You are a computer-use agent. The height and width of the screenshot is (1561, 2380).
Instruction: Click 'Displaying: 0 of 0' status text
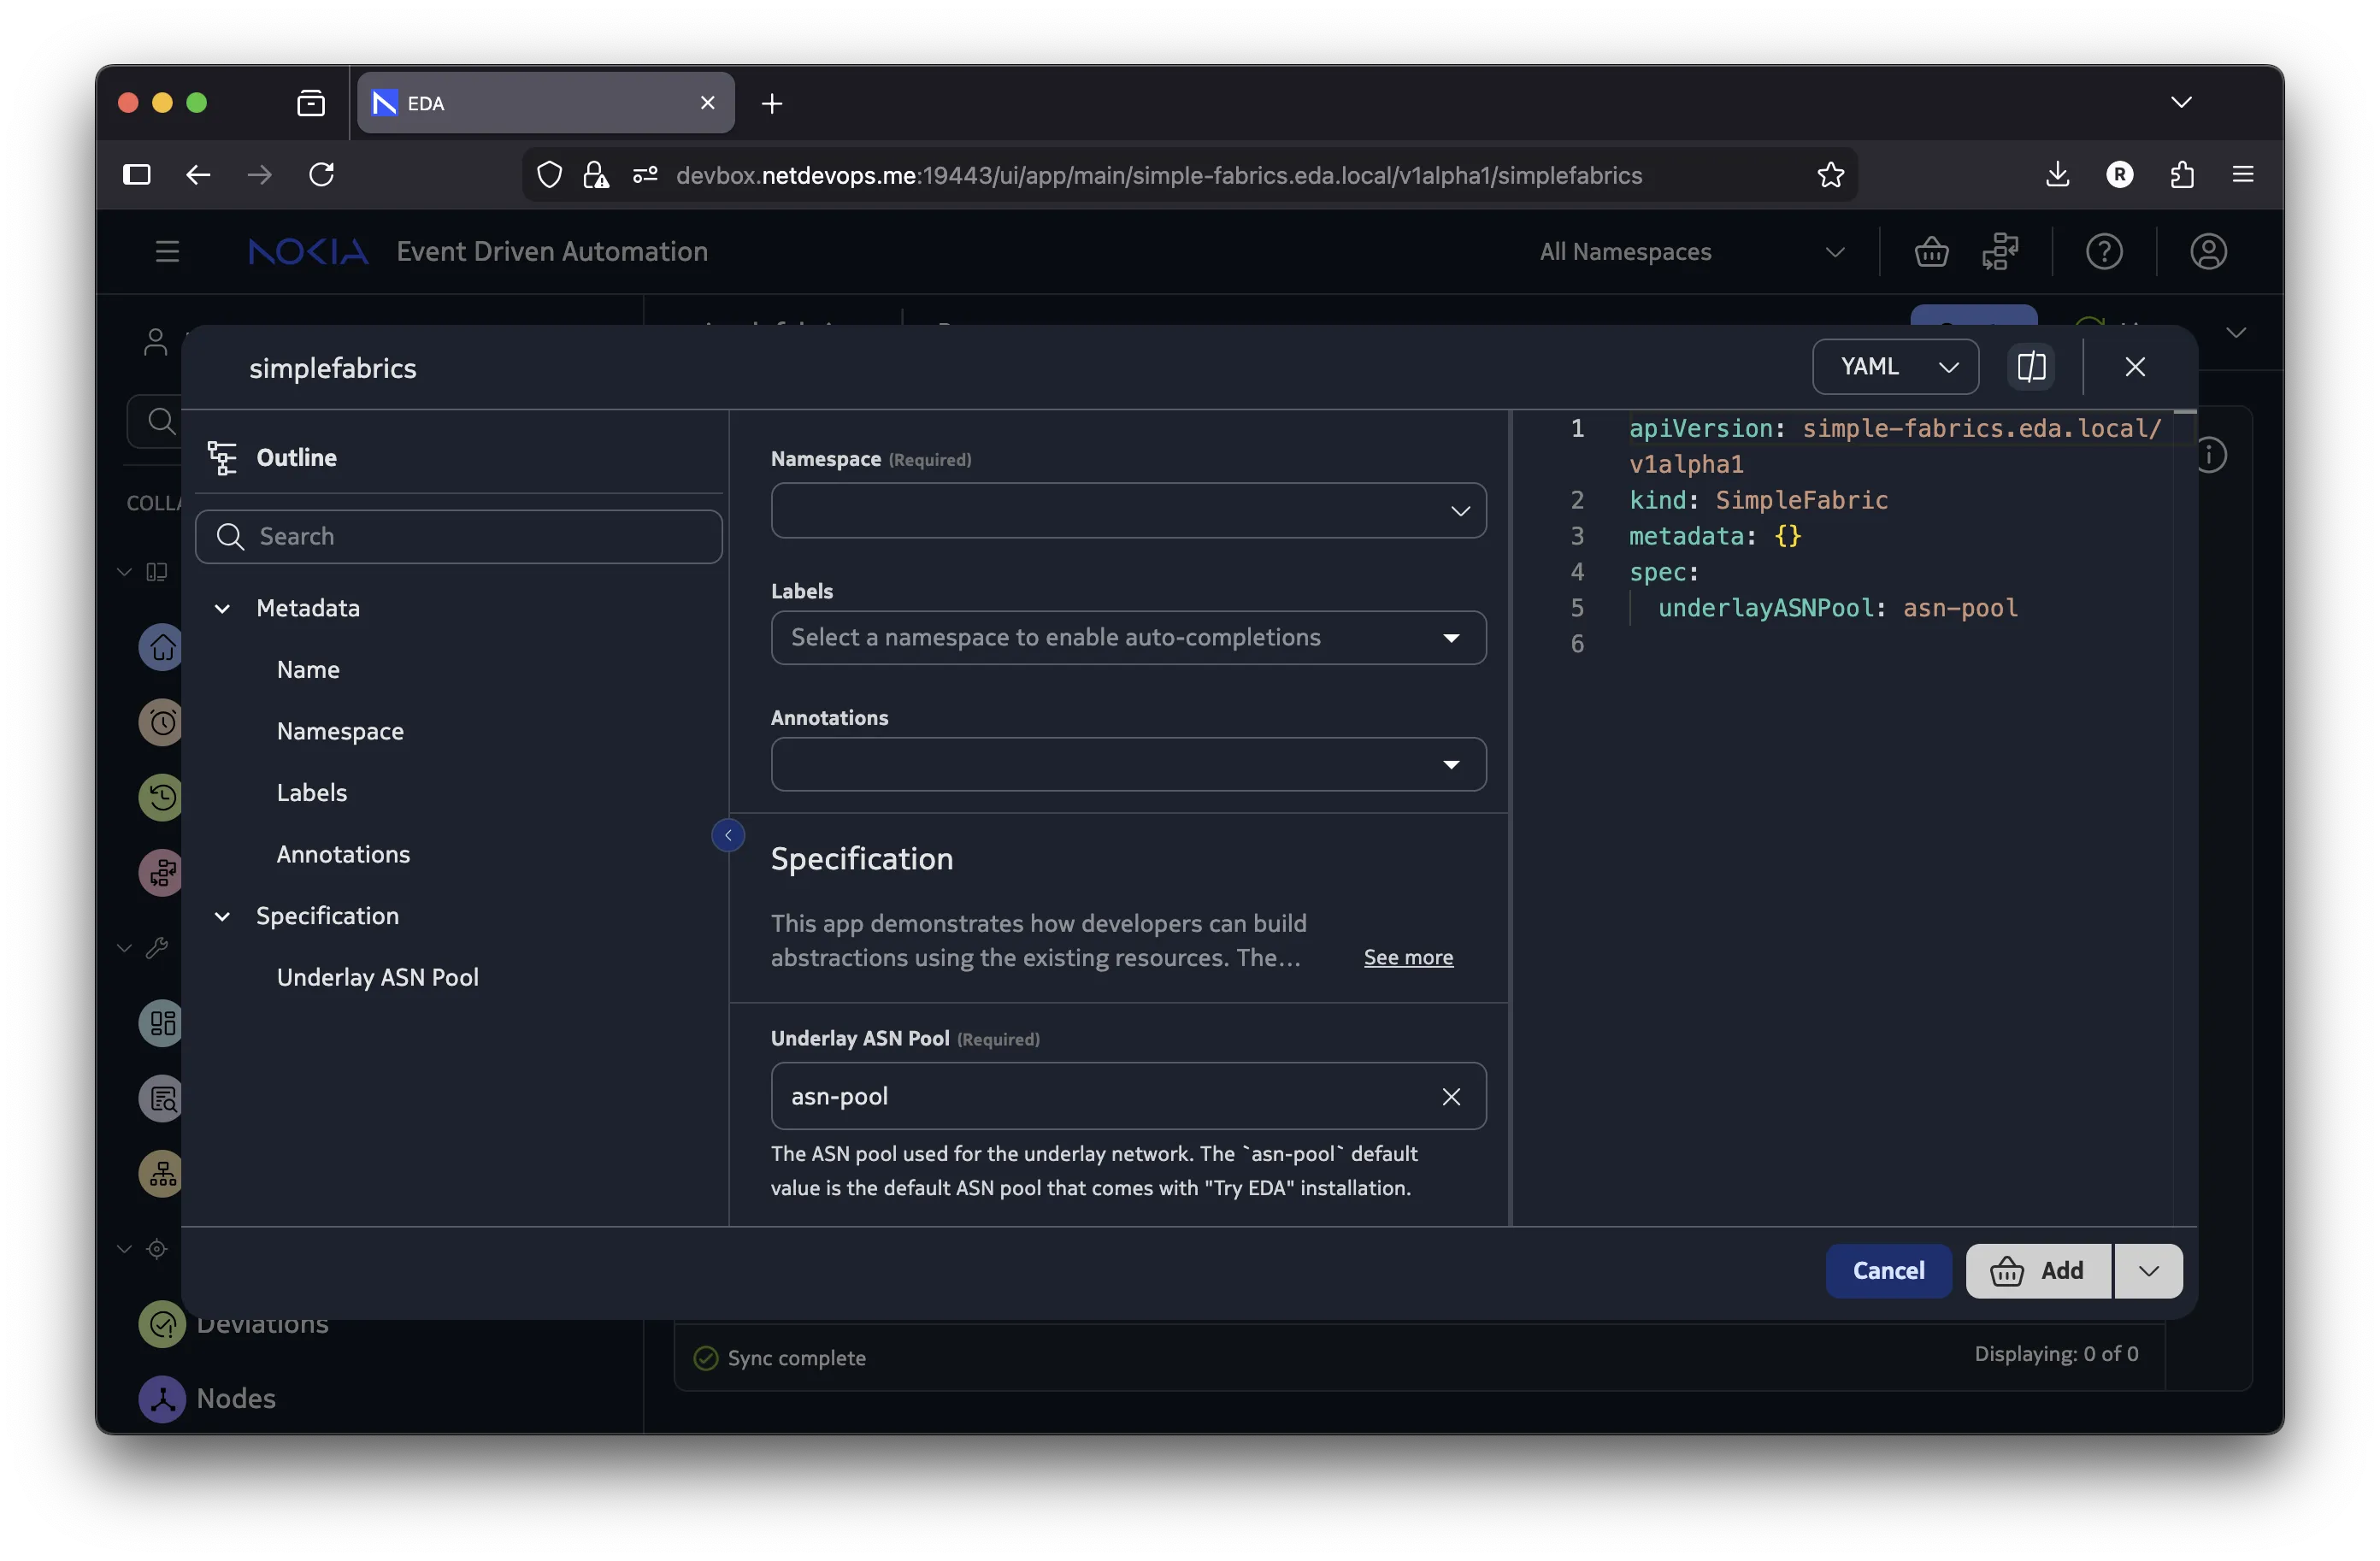click(2056, 1354)
